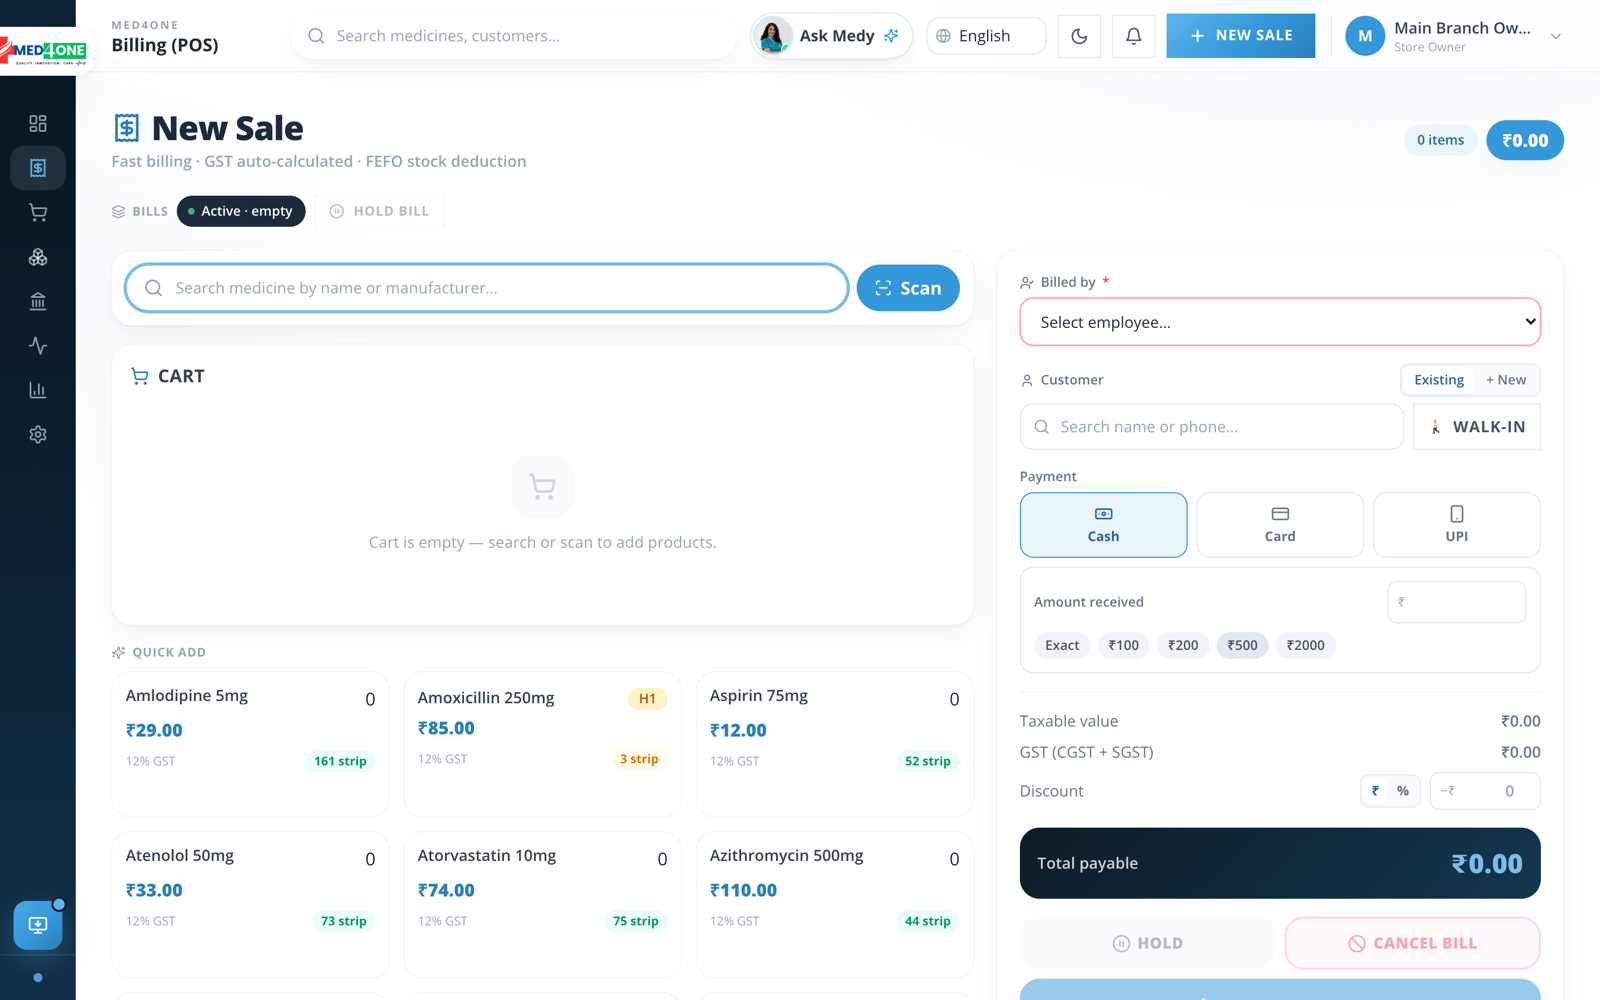Image resolution: width=1600 pixels, height=1000 pixels.
Task: Switch to the + New customer tab
Action: 1506,380
